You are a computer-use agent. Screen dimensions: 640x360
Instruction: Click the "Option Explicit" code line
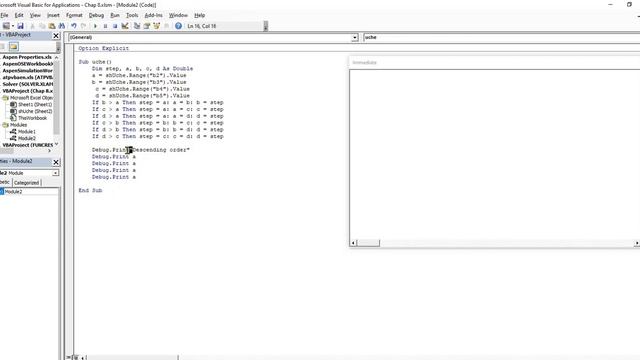[103, 48]
